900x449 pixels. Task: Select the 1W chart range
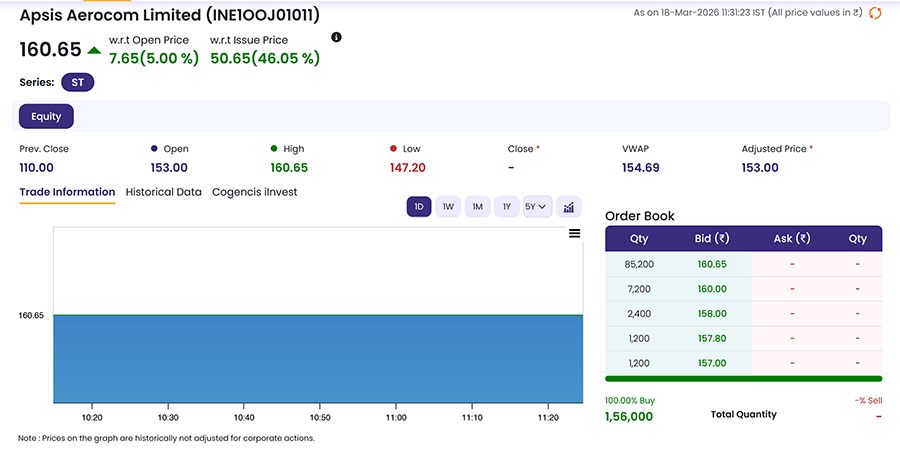448,207
